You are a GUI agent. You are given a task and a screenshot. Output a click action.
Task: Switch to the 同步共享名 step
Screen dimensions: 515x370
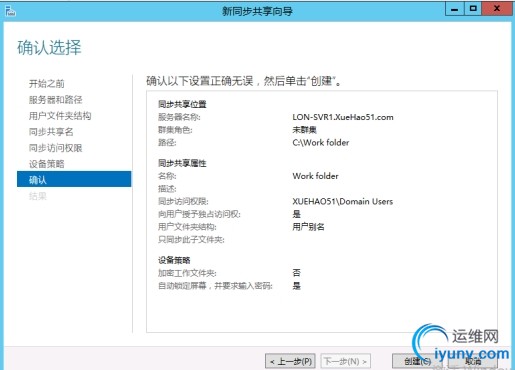51,132
